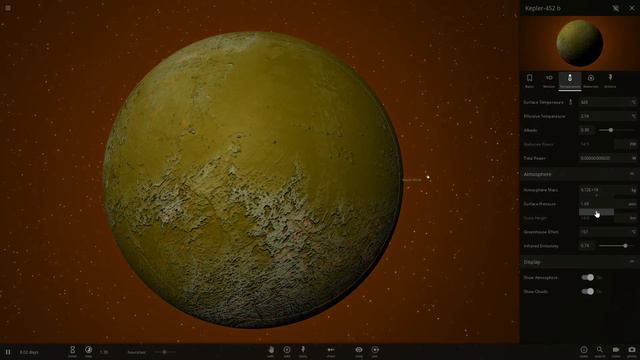This screenshot has height=360, width=640.
Task: Select the Launch tool icon
Action: tap(331, 351)
